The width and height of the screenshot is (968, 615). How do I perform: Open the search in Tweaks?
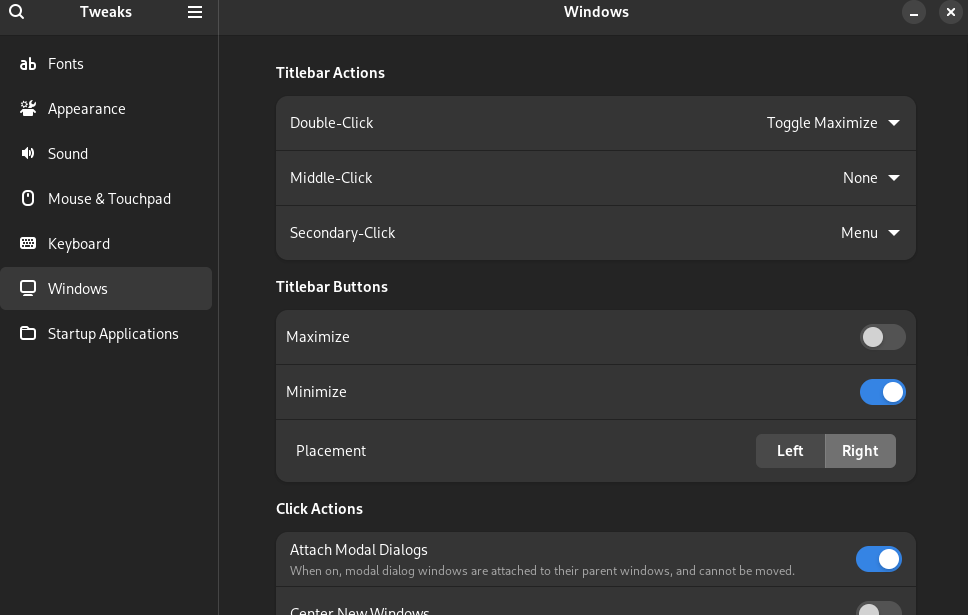pos(17,12)
